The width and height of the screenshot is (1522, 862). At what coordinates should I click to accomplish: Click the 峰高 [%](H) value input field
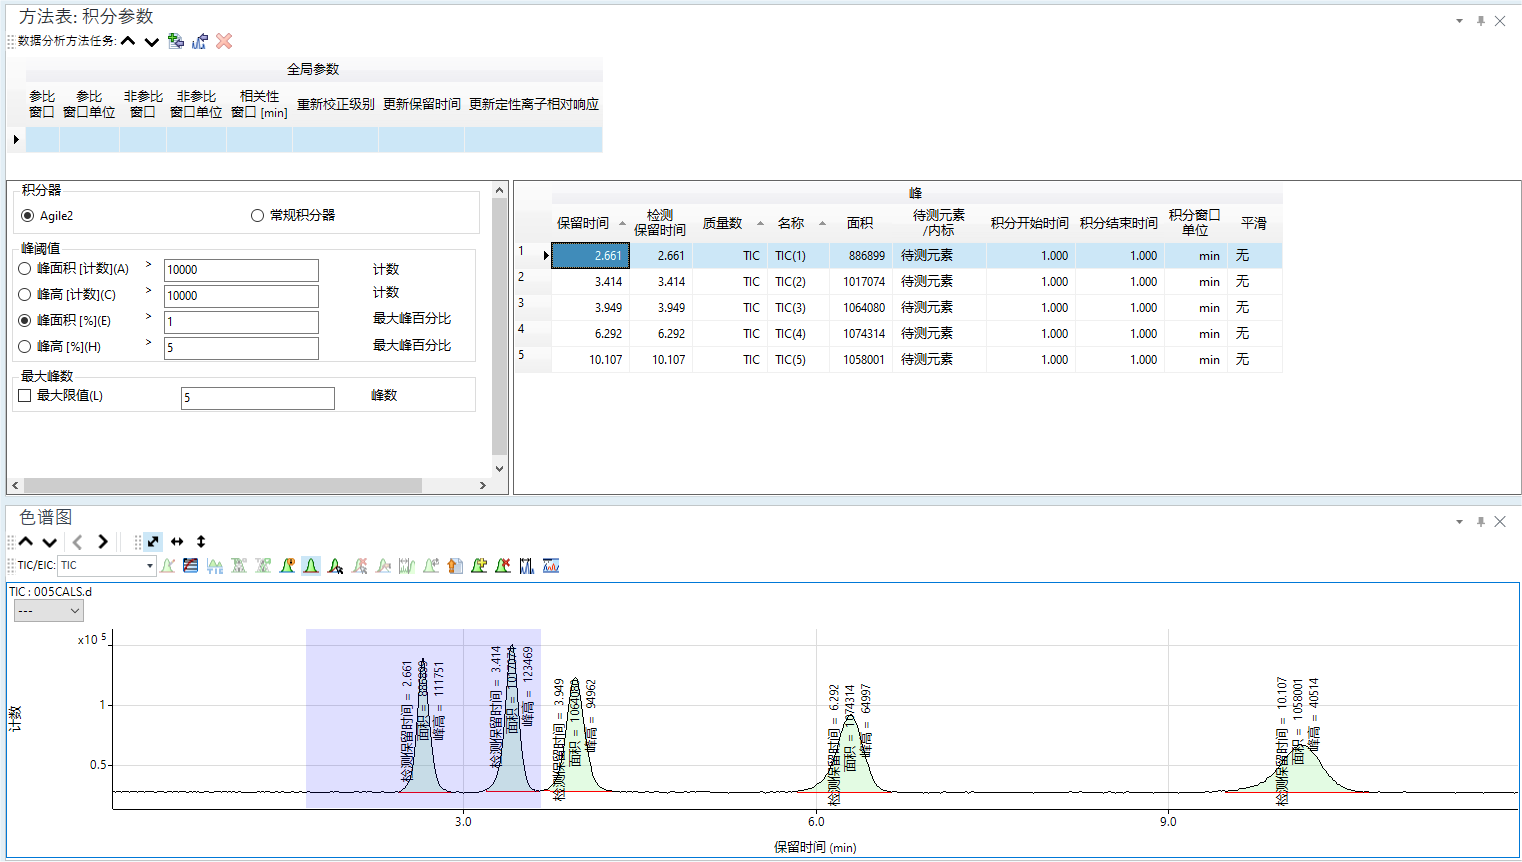[241, 348]
